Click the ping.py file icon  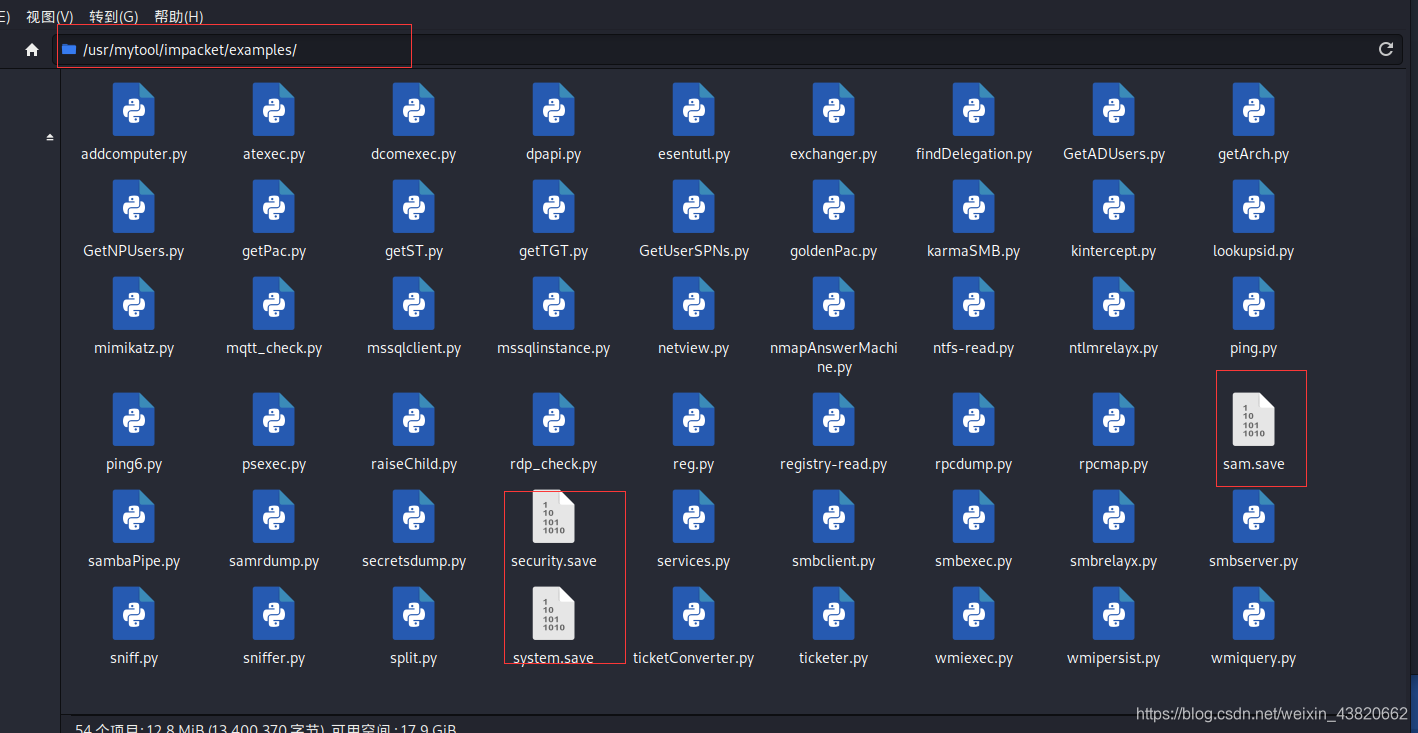pyautogui.click(x=1254, y=304)
